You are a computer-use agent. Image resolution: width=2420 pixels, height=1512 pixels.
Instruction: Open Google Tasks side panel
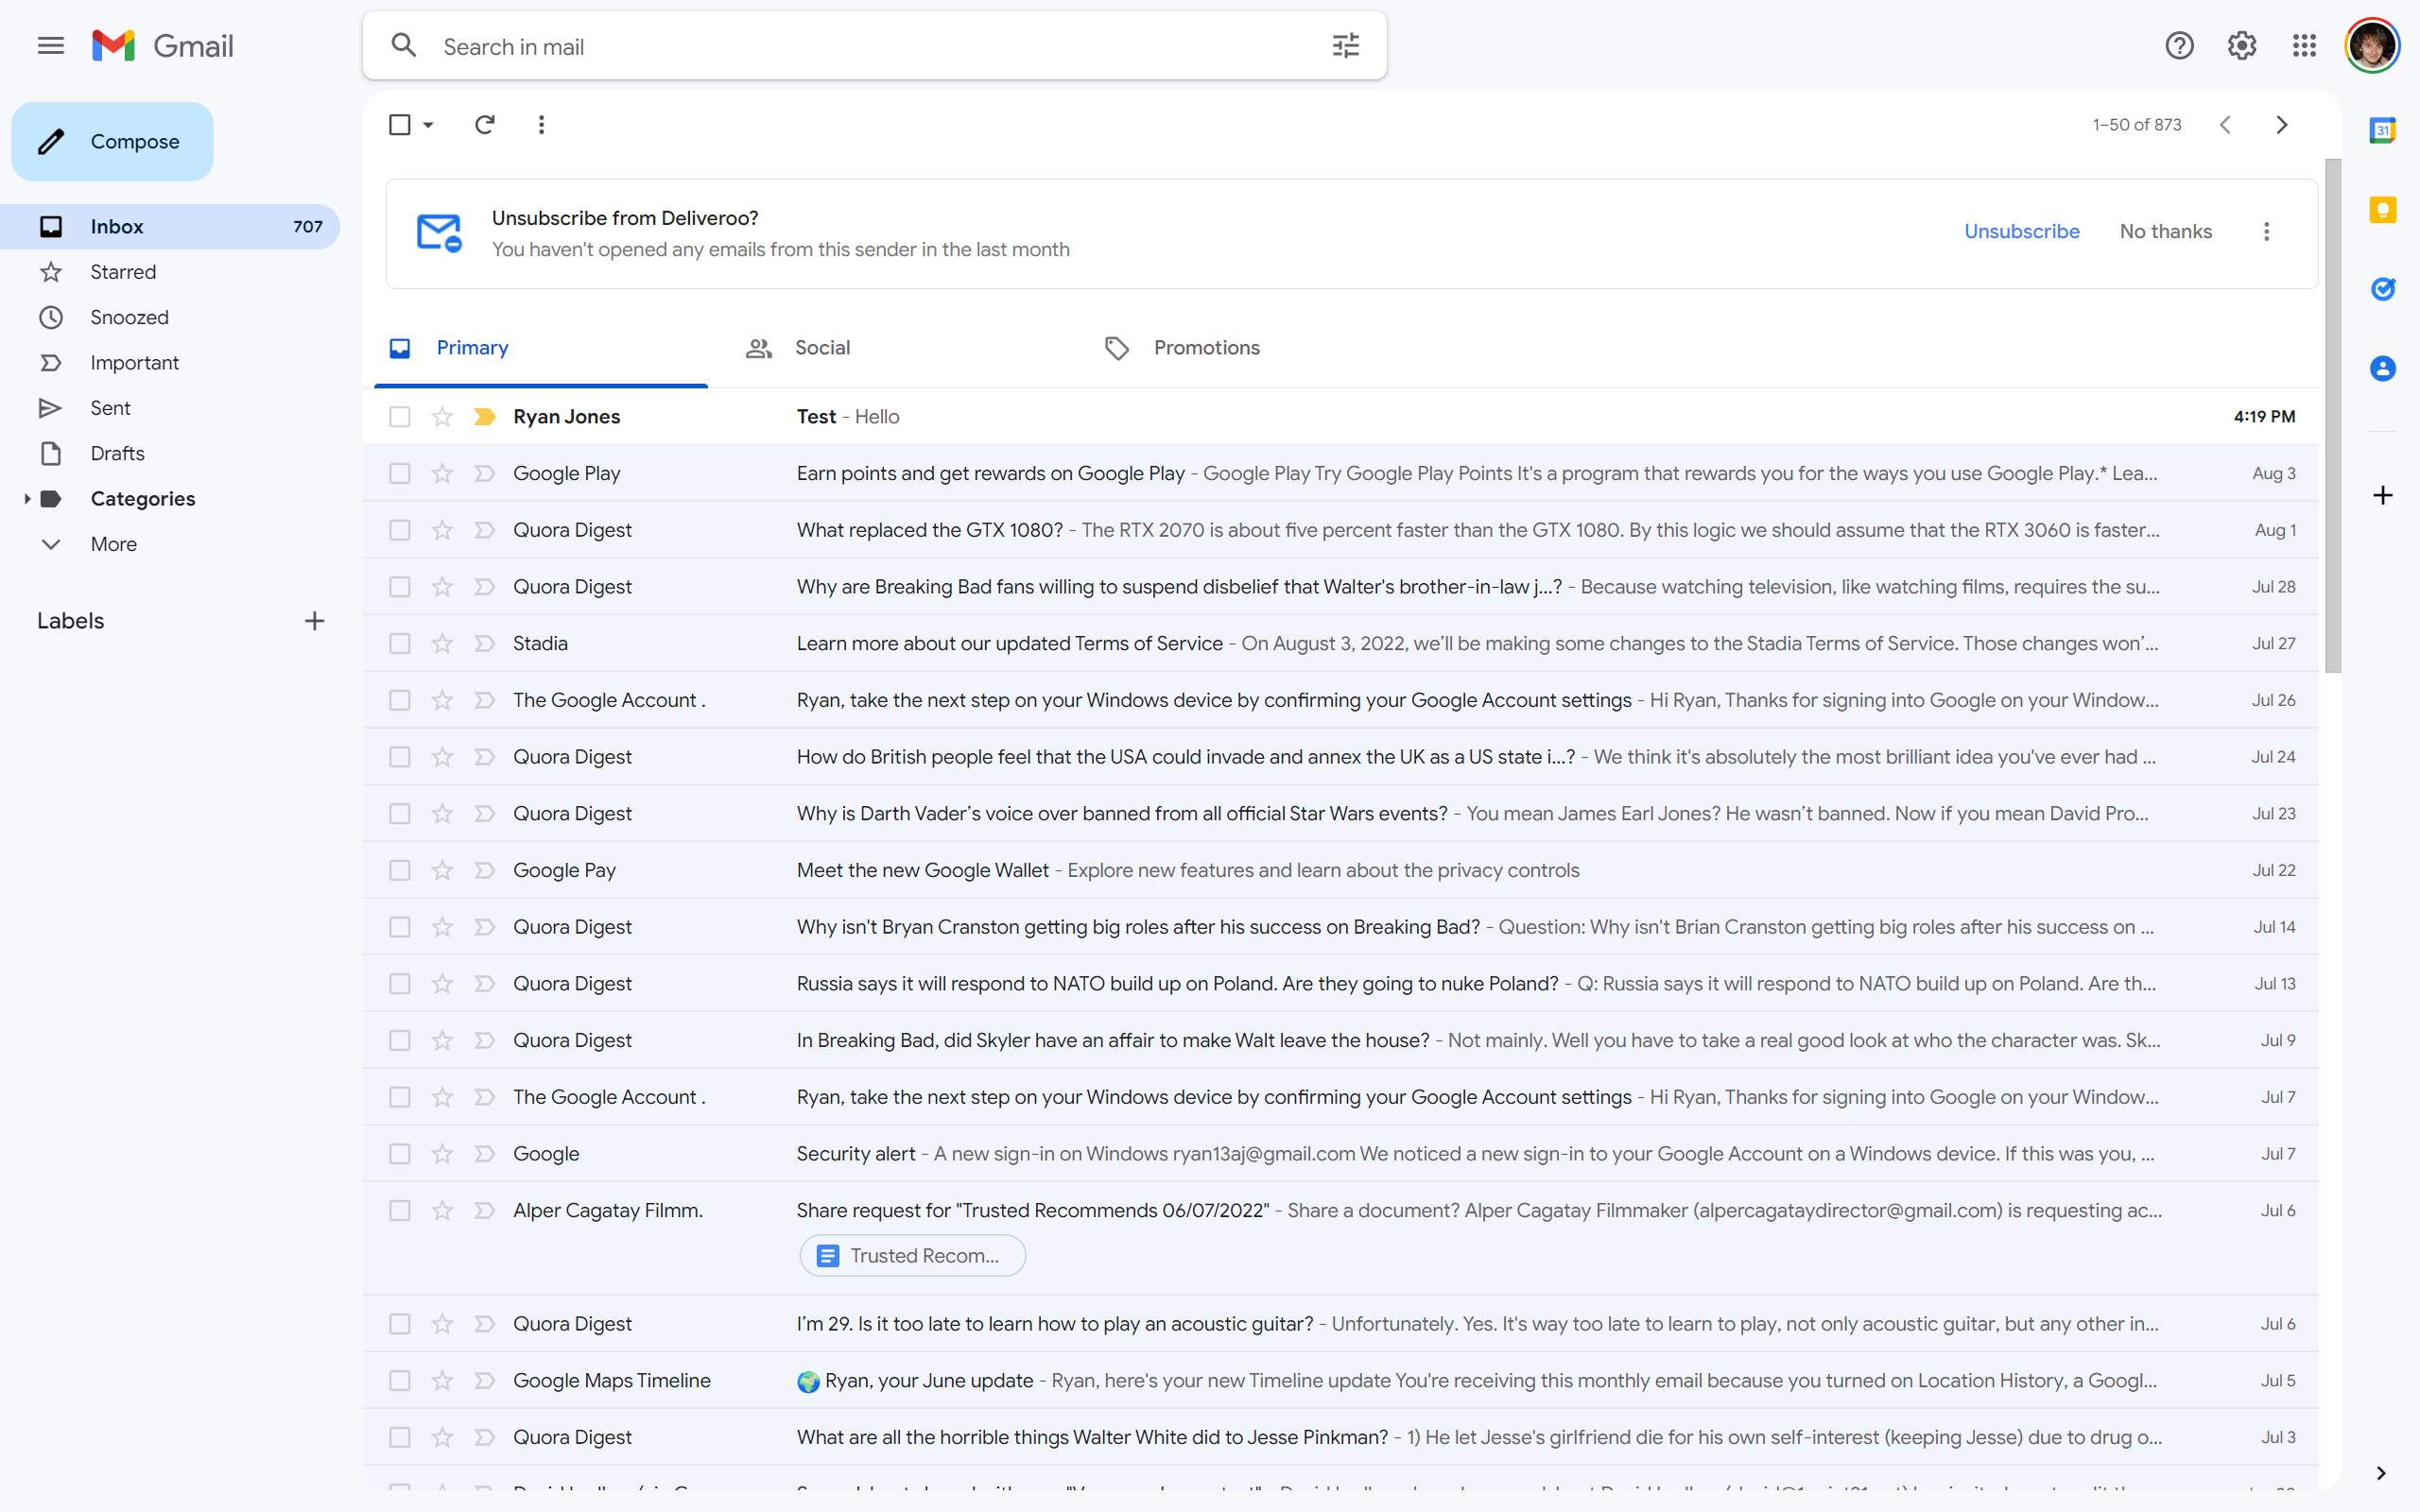(2383, 289)
